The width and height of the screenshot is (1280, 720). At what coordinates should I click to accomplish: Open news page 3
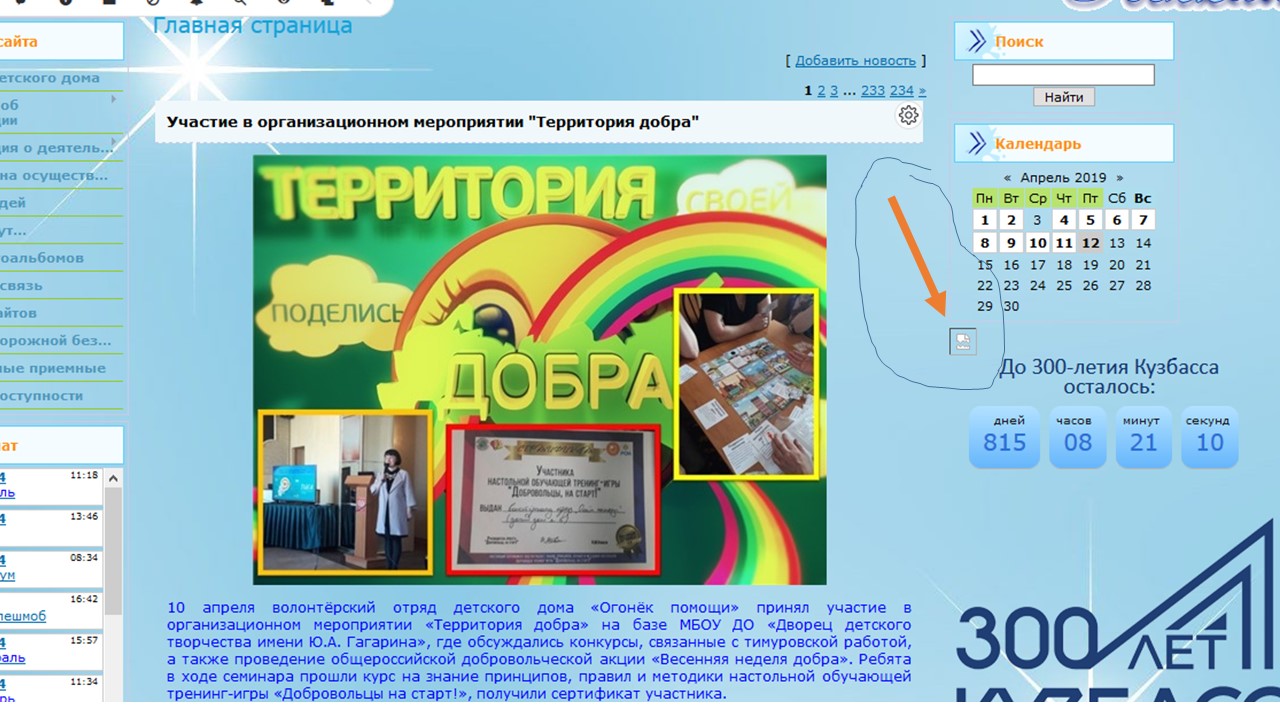point(834,91)
